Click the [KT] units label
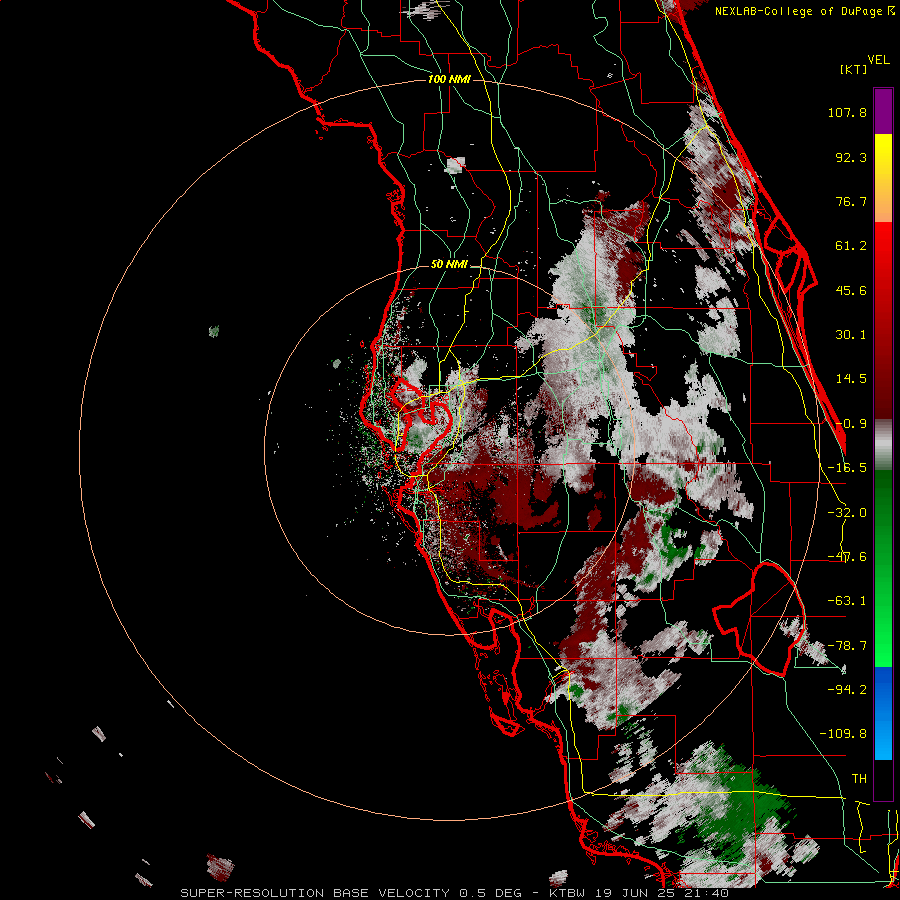Image resolution: width=900 pixels, height=900 pixels. pyautogui.click(x=854, y=69)
